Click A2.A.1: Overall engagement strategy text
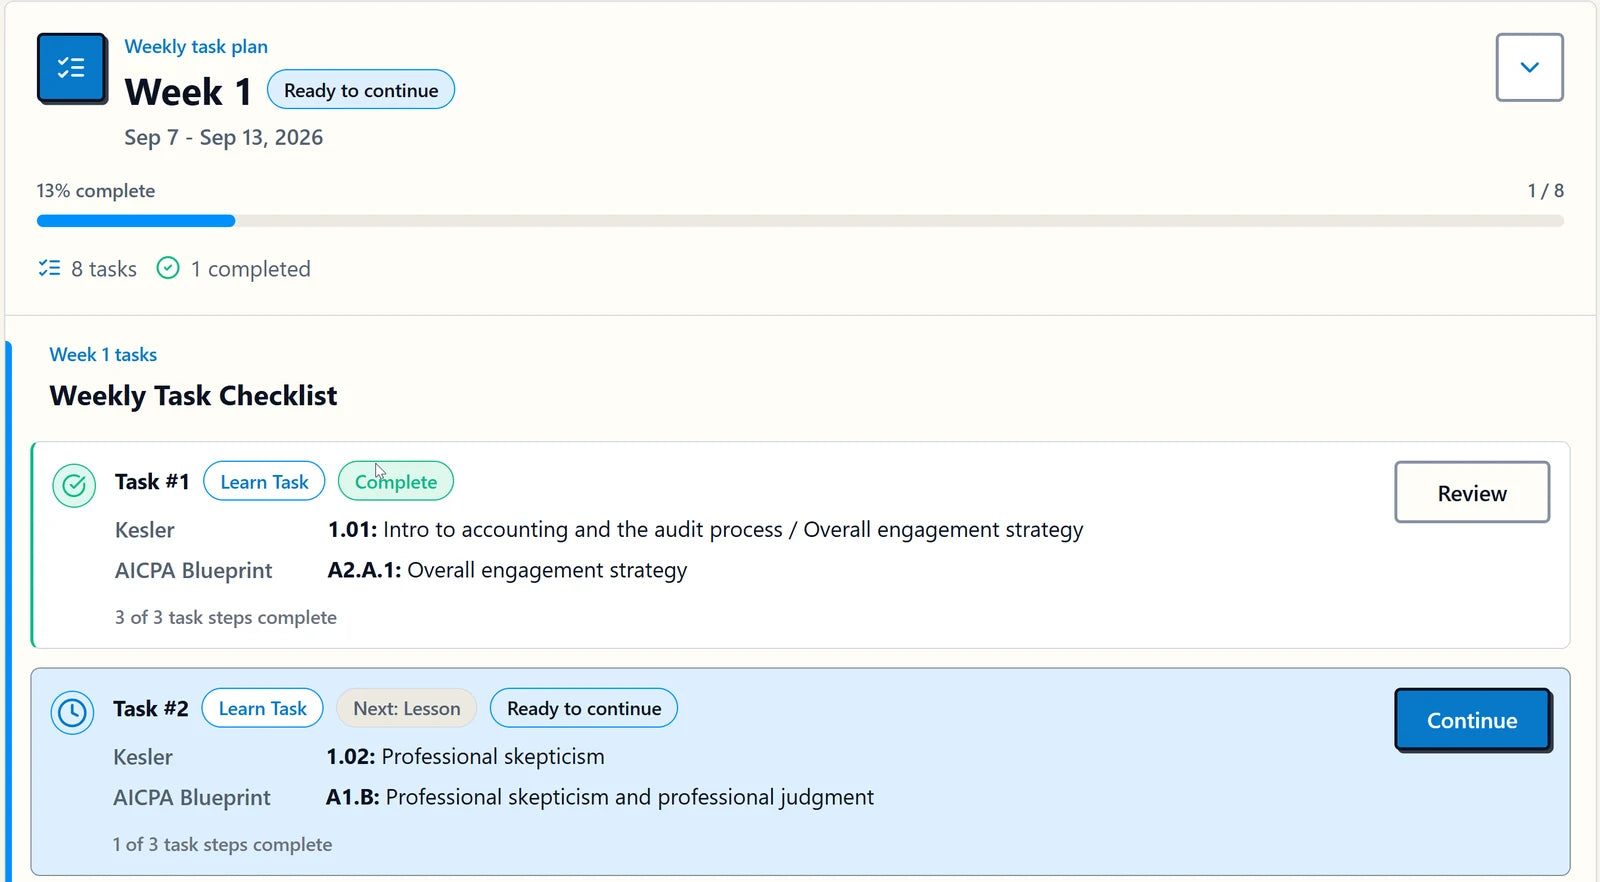This screenshot has width=1600, height=882. pyautogui.click(x=507, y=570)
